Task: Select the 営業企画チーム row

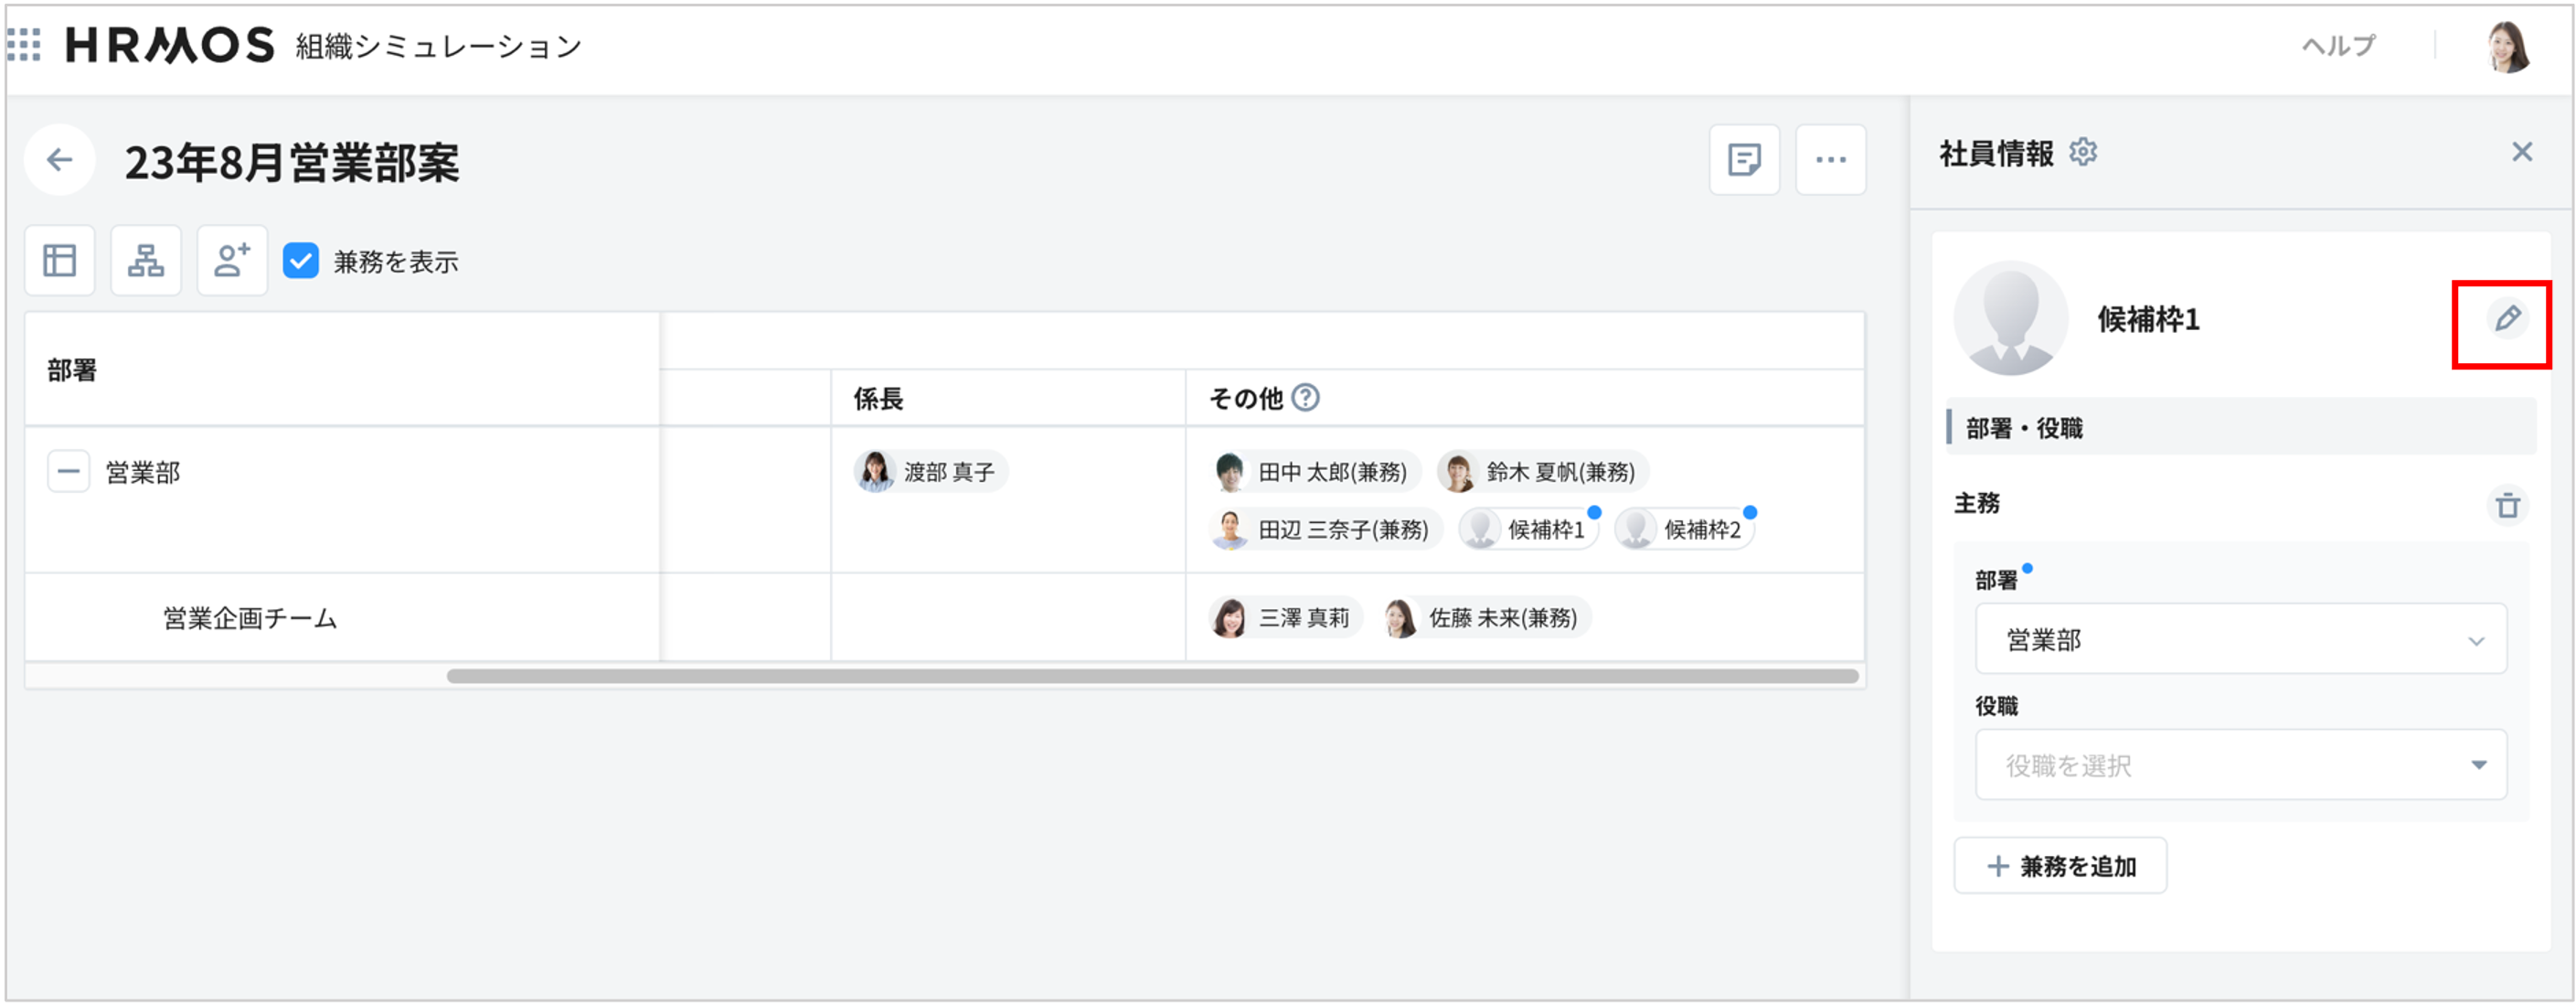Action: (250, 617)
